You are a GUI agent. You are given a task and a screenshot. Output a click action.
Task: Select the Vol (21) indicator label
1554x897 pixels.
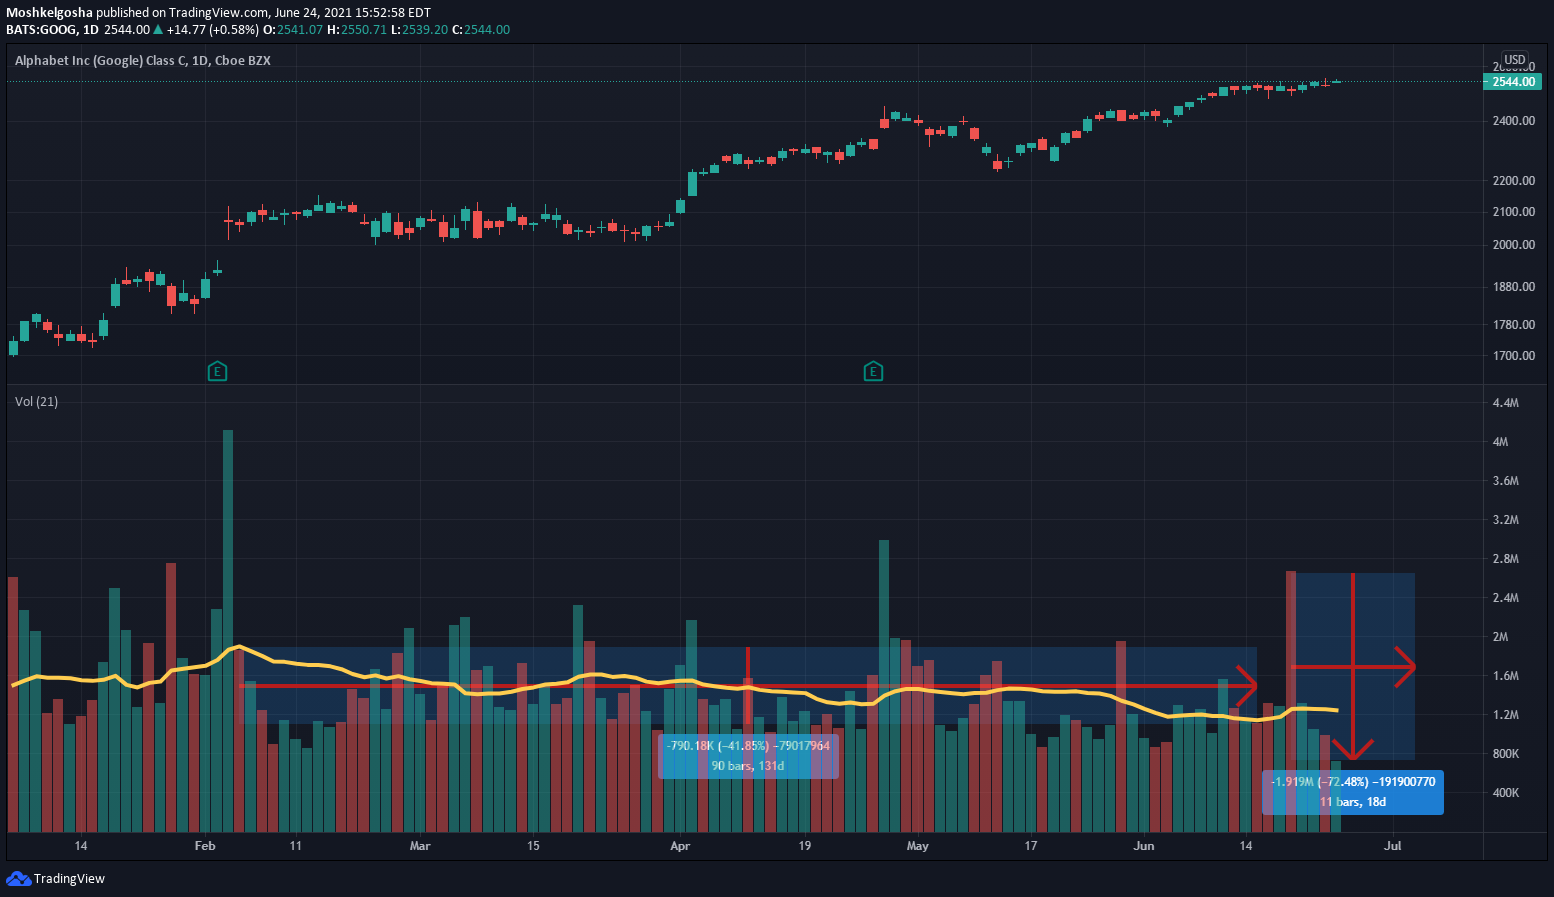36,402
